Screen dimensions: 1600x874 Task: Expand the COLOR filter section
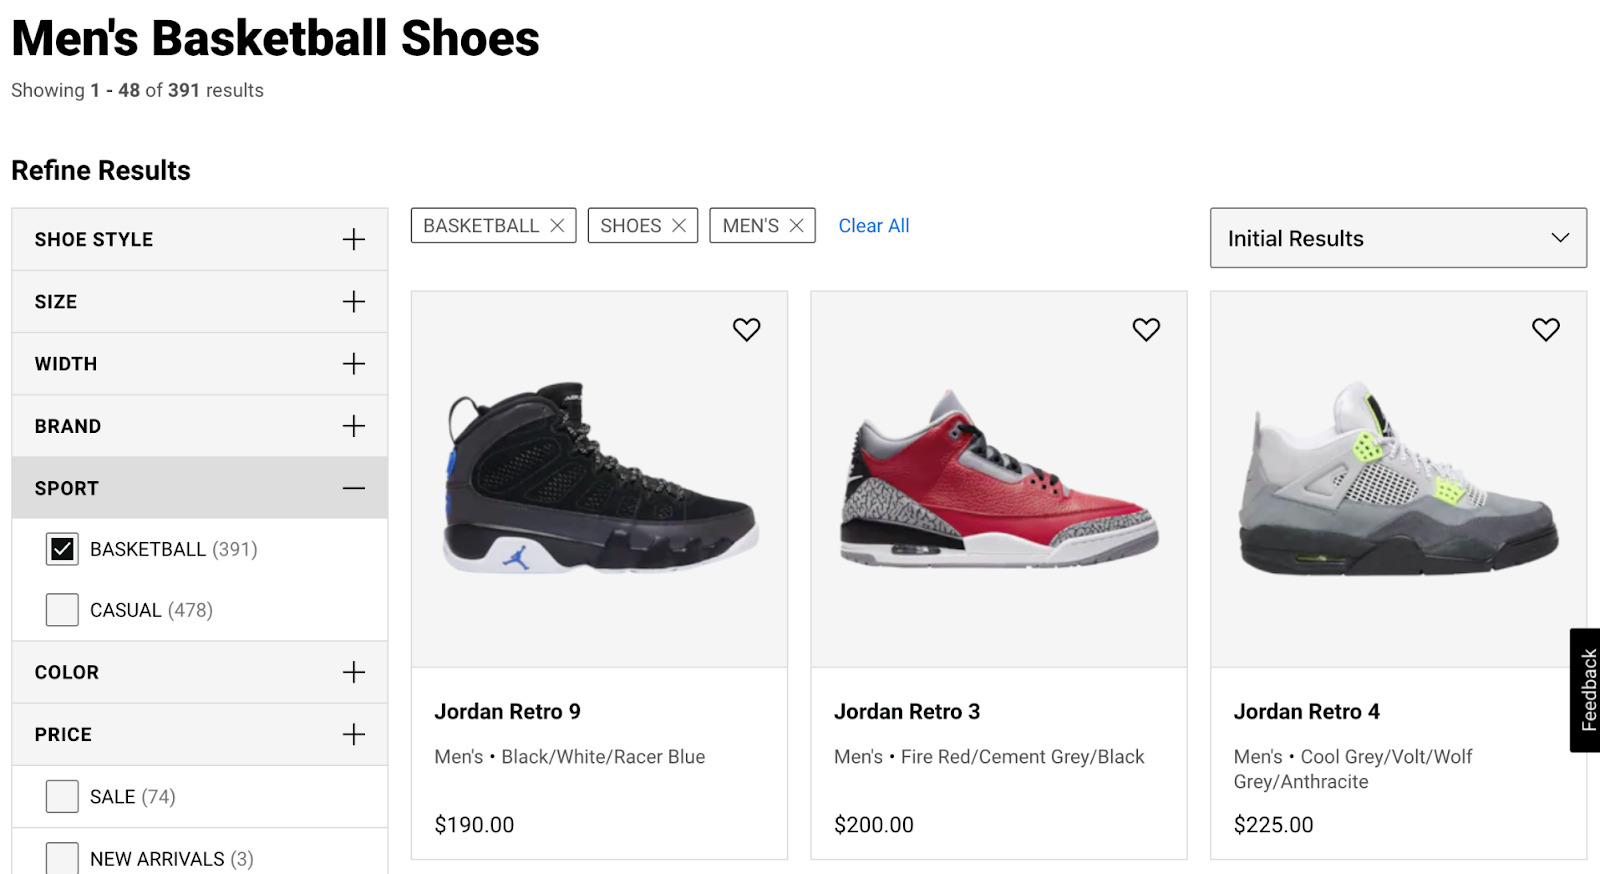coord(353,672)
